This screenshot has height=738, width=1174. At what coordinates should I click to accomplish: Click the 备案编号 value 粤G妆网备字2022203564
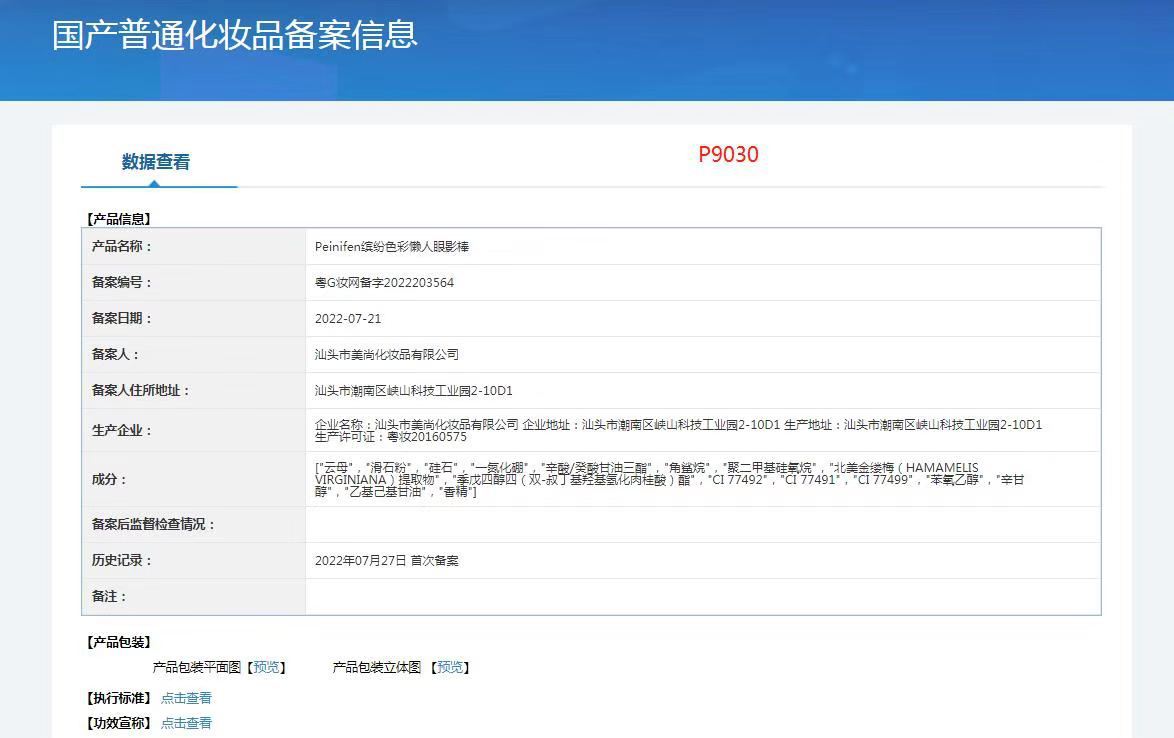(x=384, y=282)
